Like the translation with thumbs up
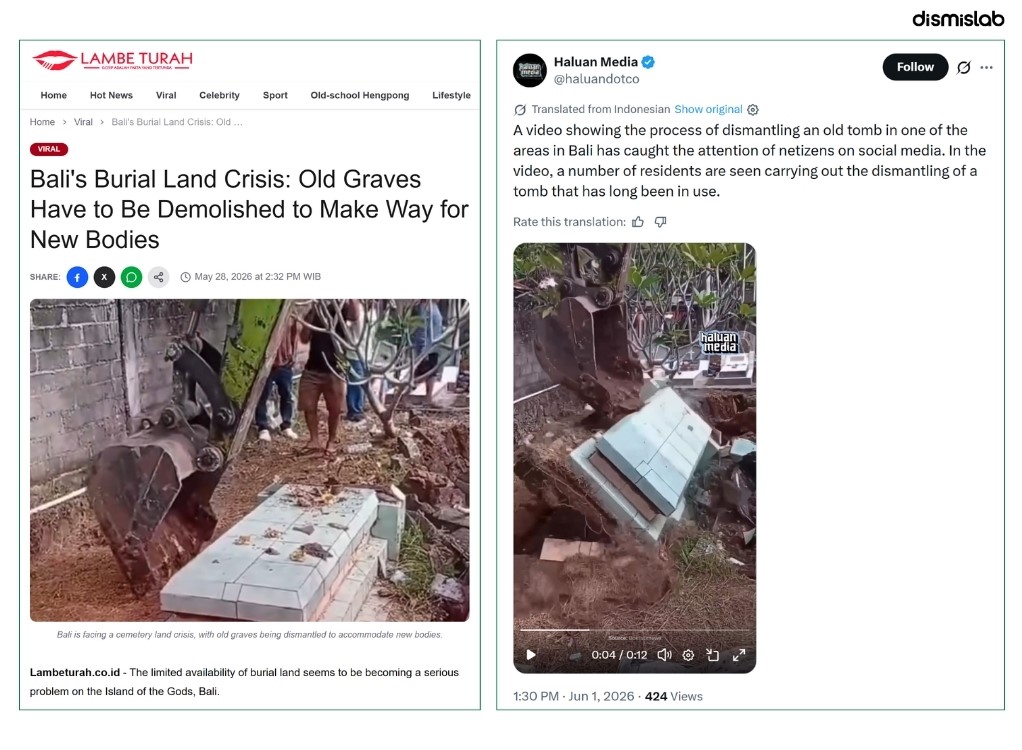 tap(637, 222)
